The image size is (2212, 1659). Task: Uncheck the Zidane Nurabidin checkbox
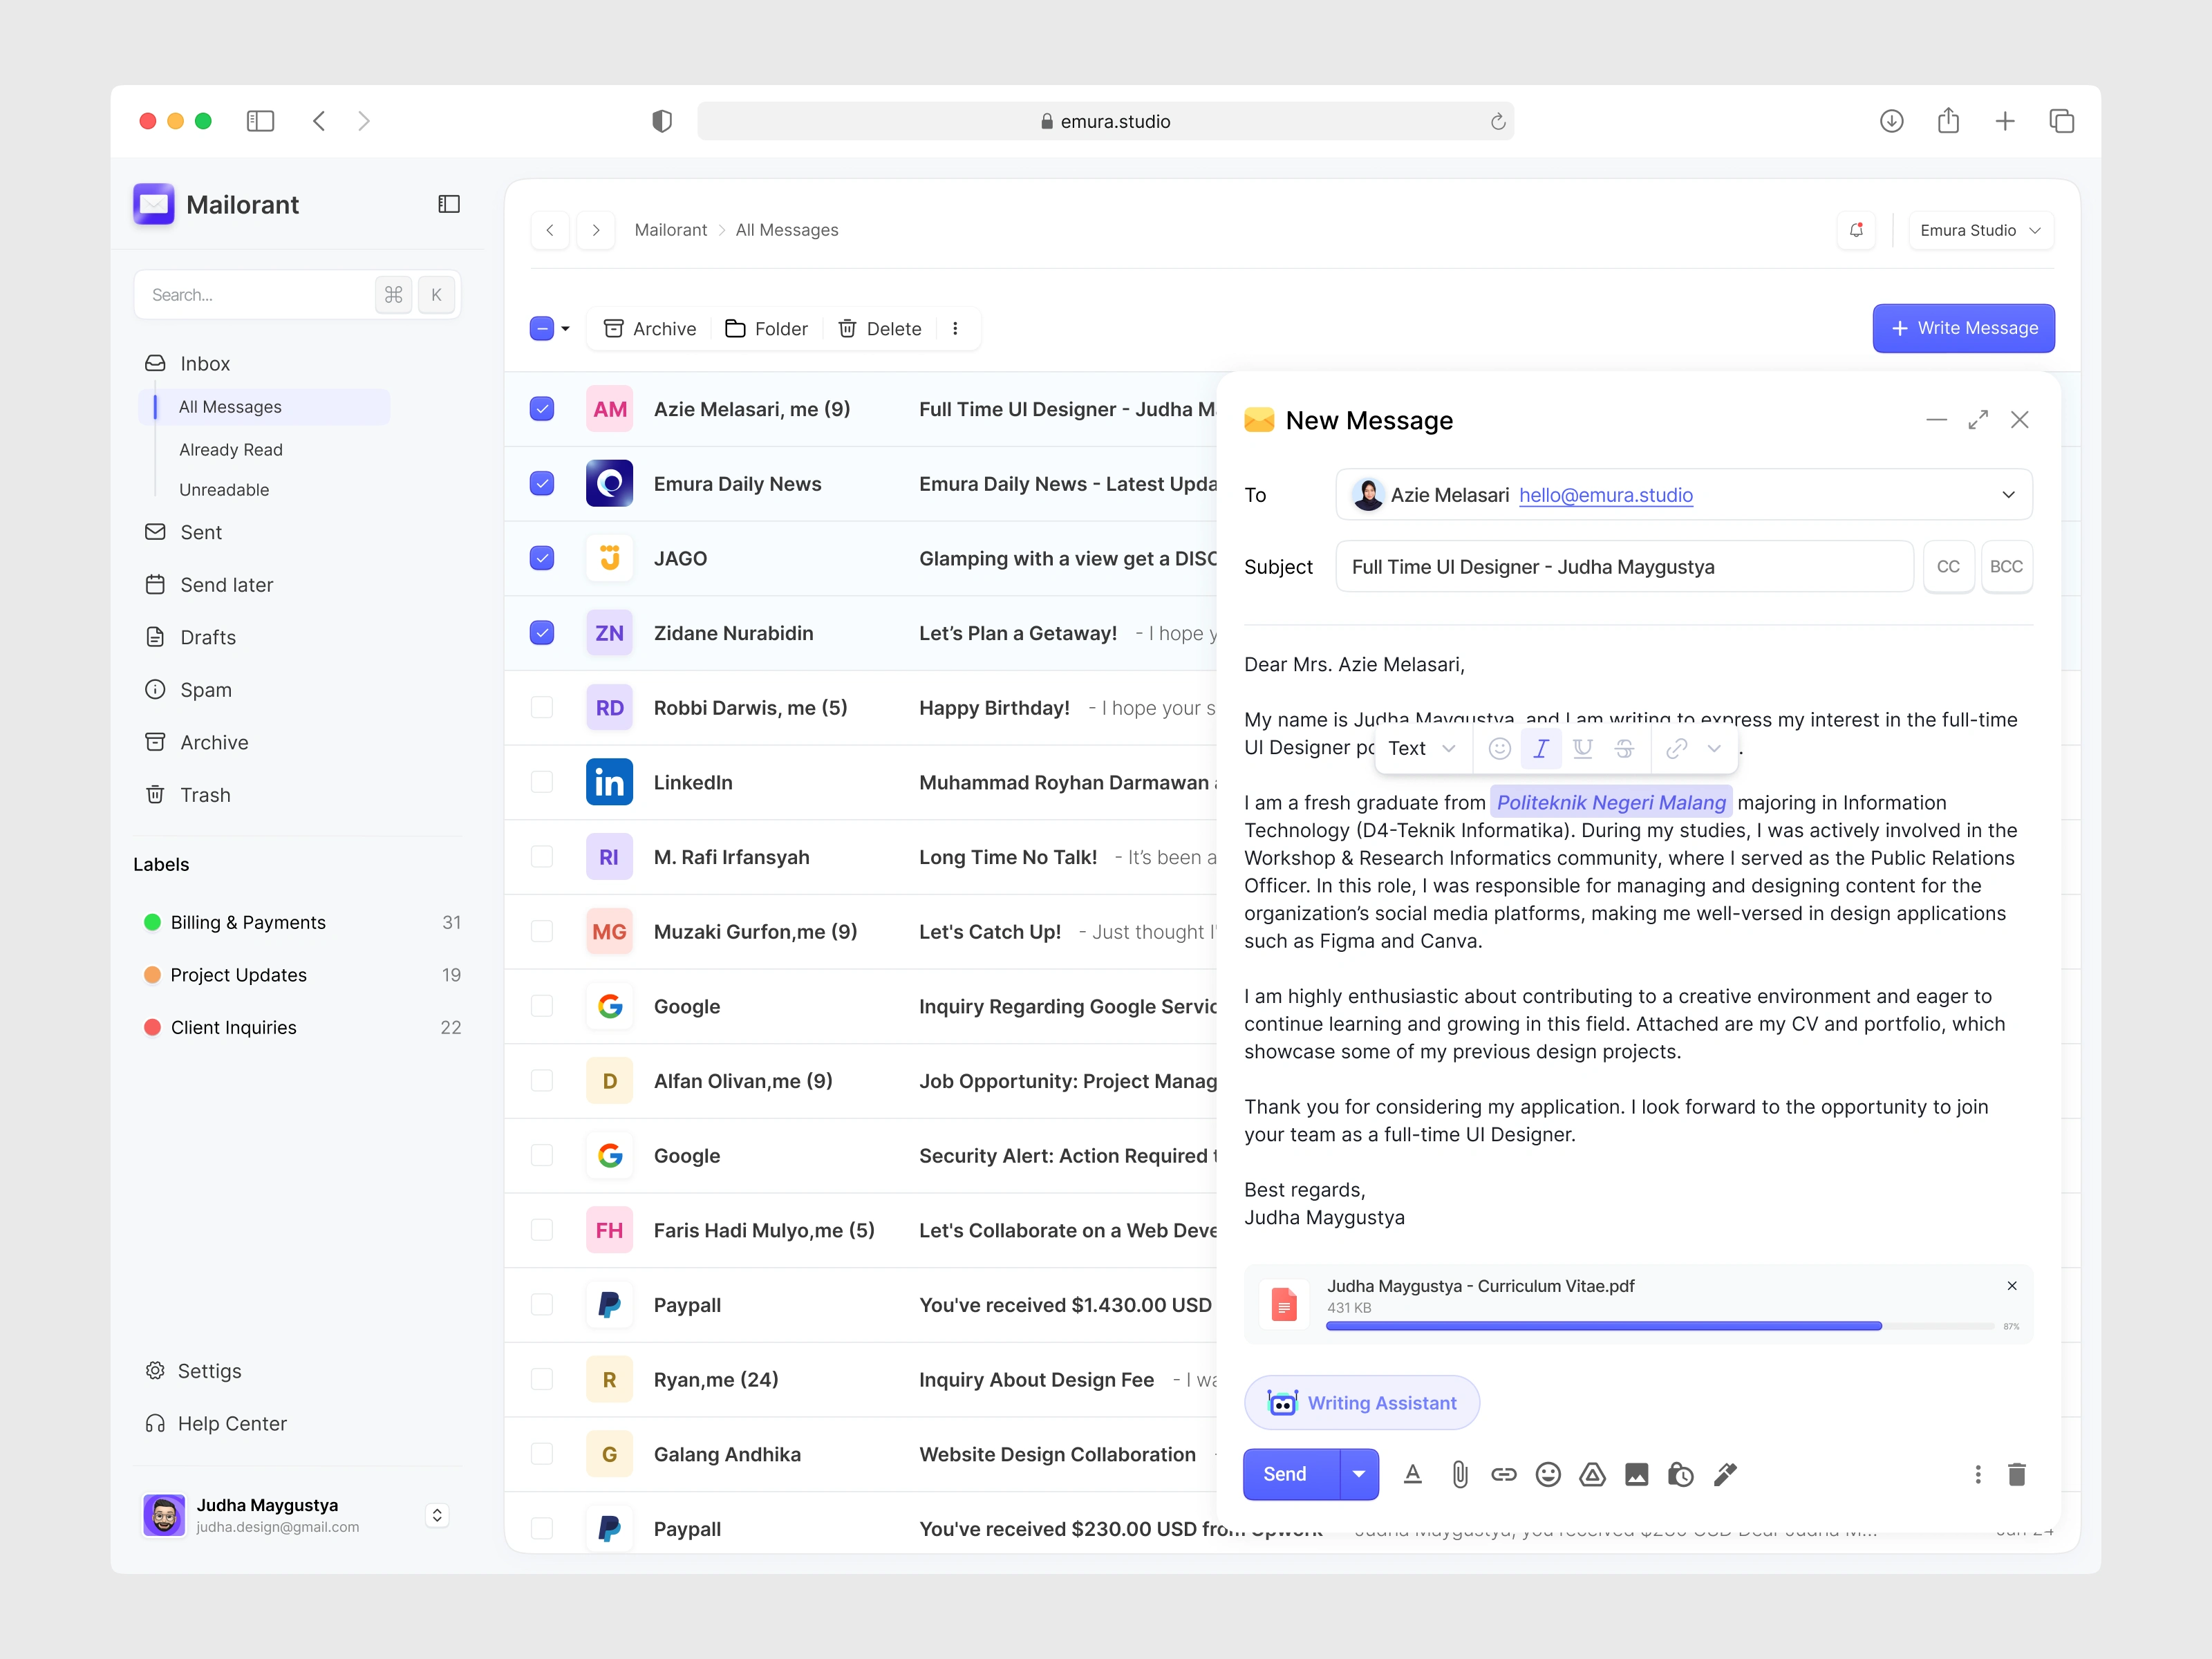(542, 633)
